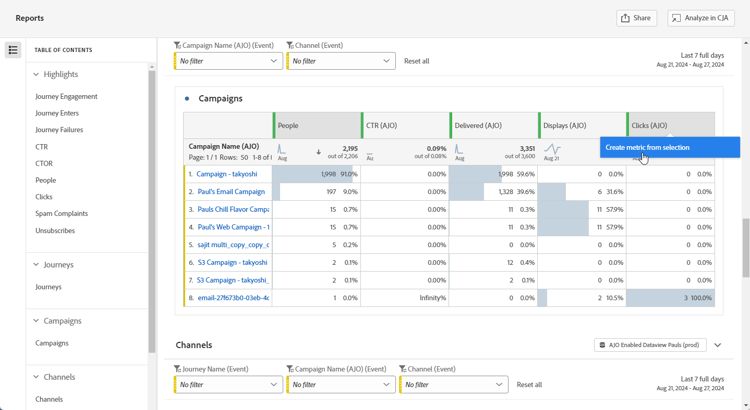Expand the Channels panel chevron
The width and height of the screenshot is (750, 410).
click(x=717, y=345)
